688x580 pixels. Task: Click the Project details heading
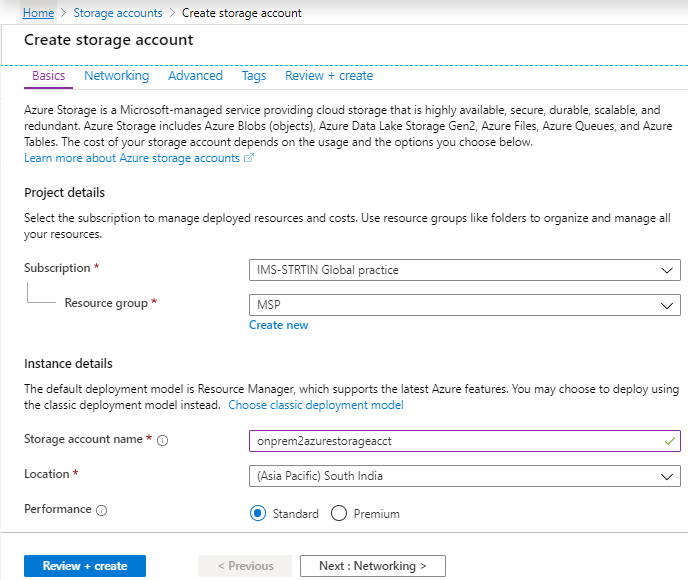(64, 193)
